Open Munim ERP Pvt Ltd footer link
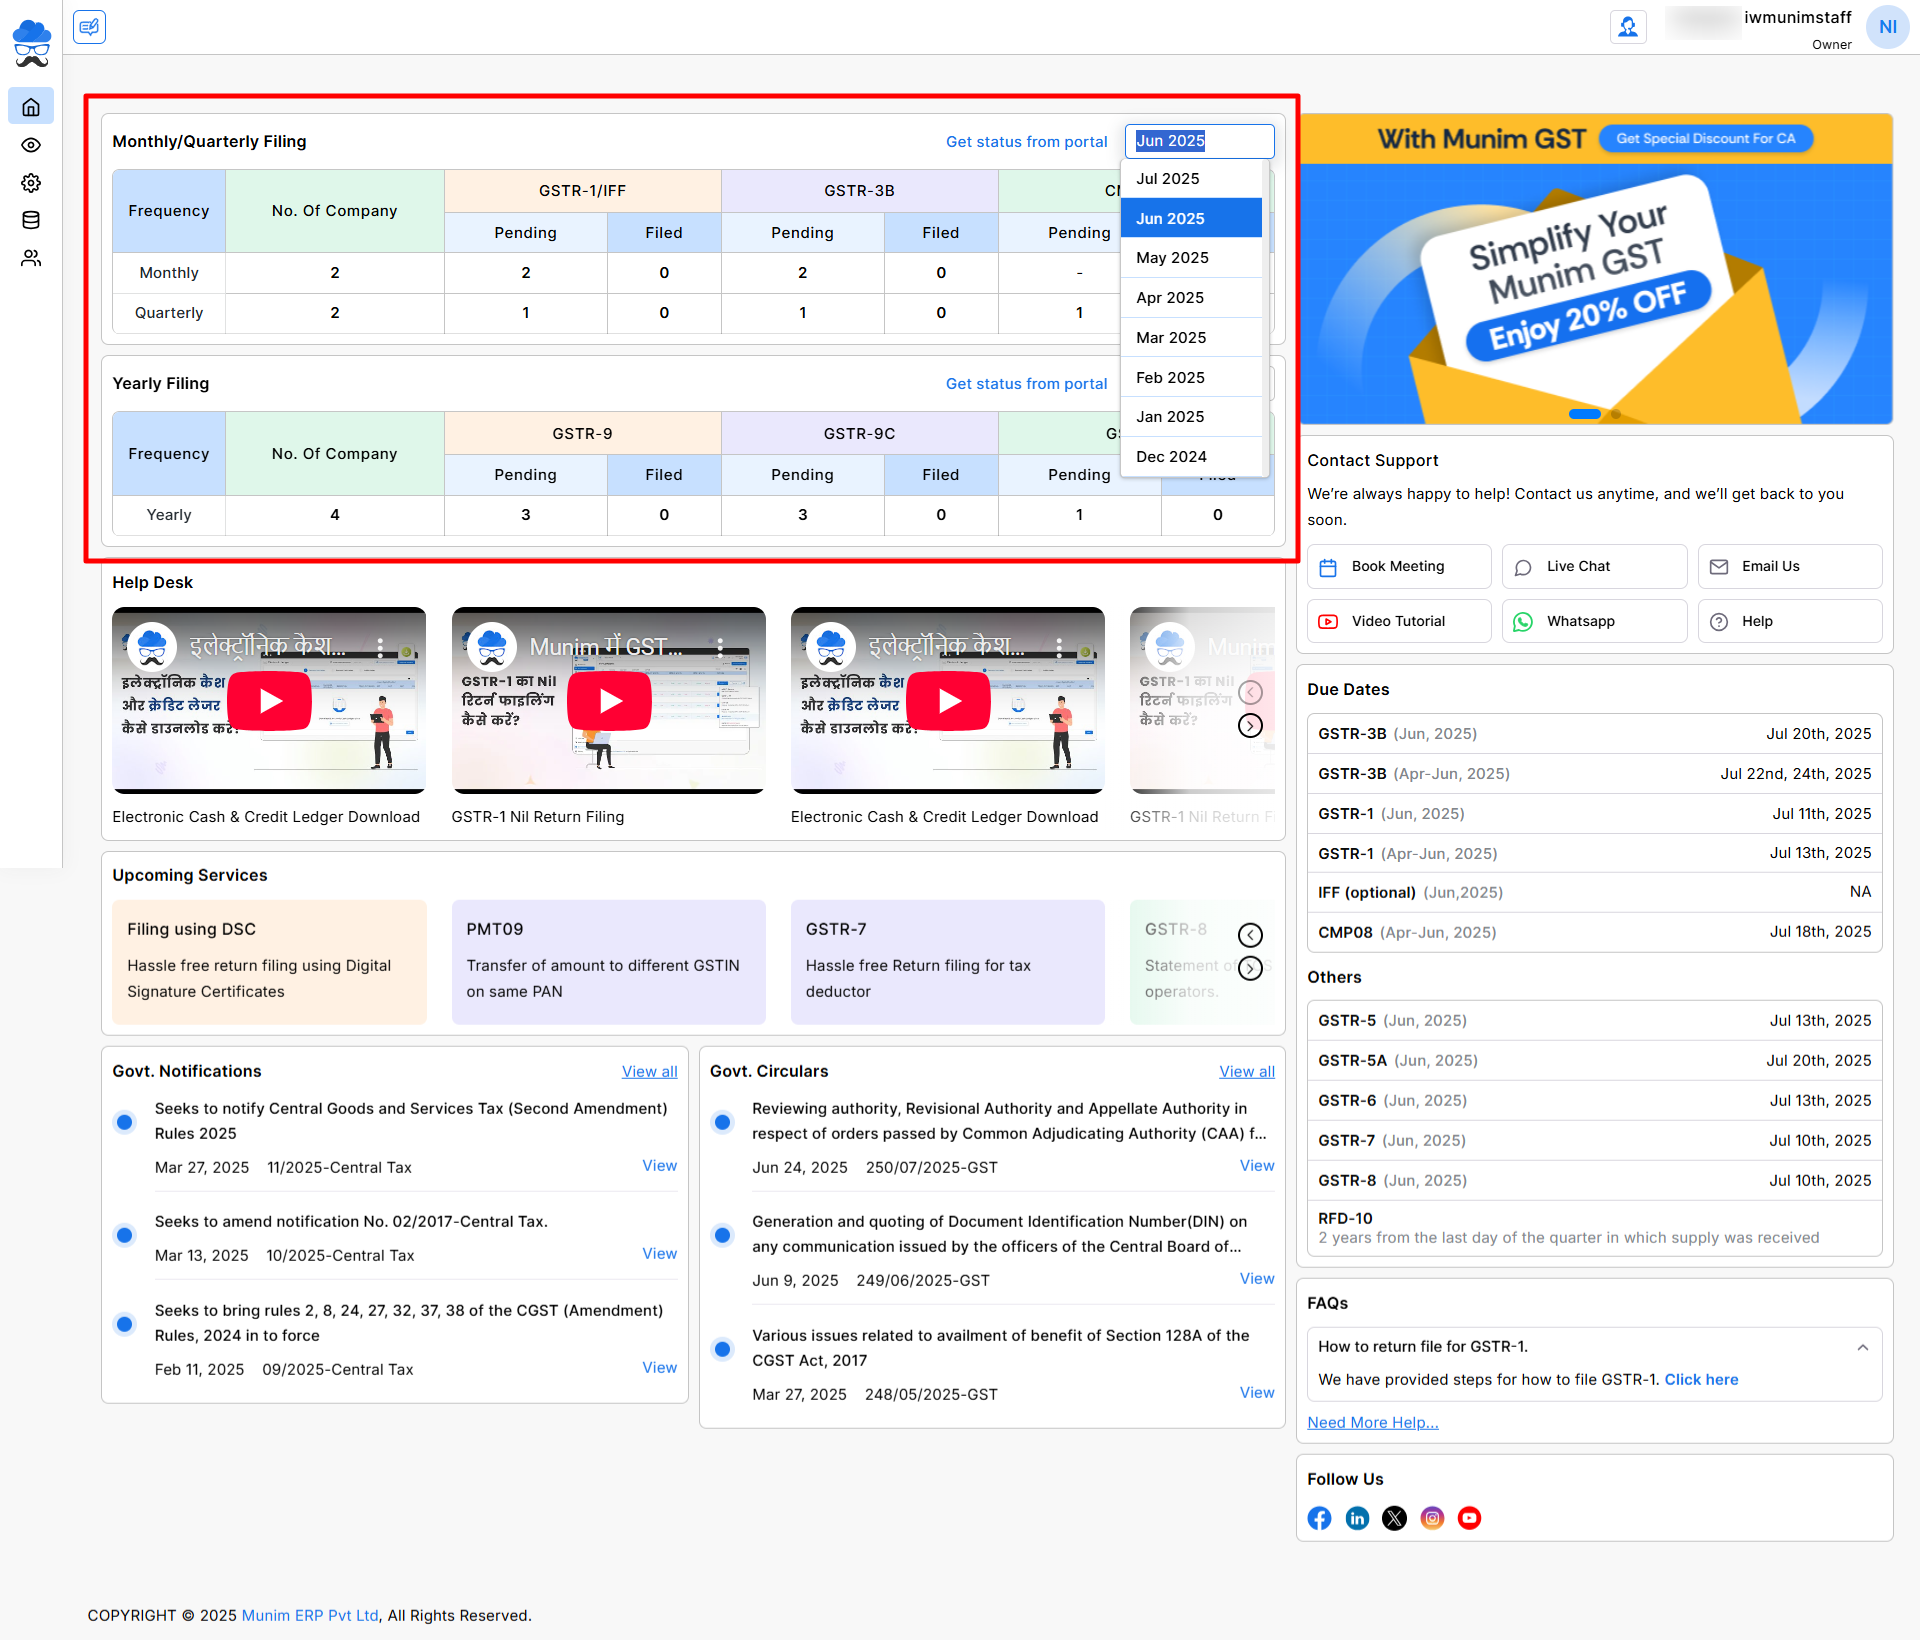The width and height of the screenshot is (1920, 1642). 310,1616
